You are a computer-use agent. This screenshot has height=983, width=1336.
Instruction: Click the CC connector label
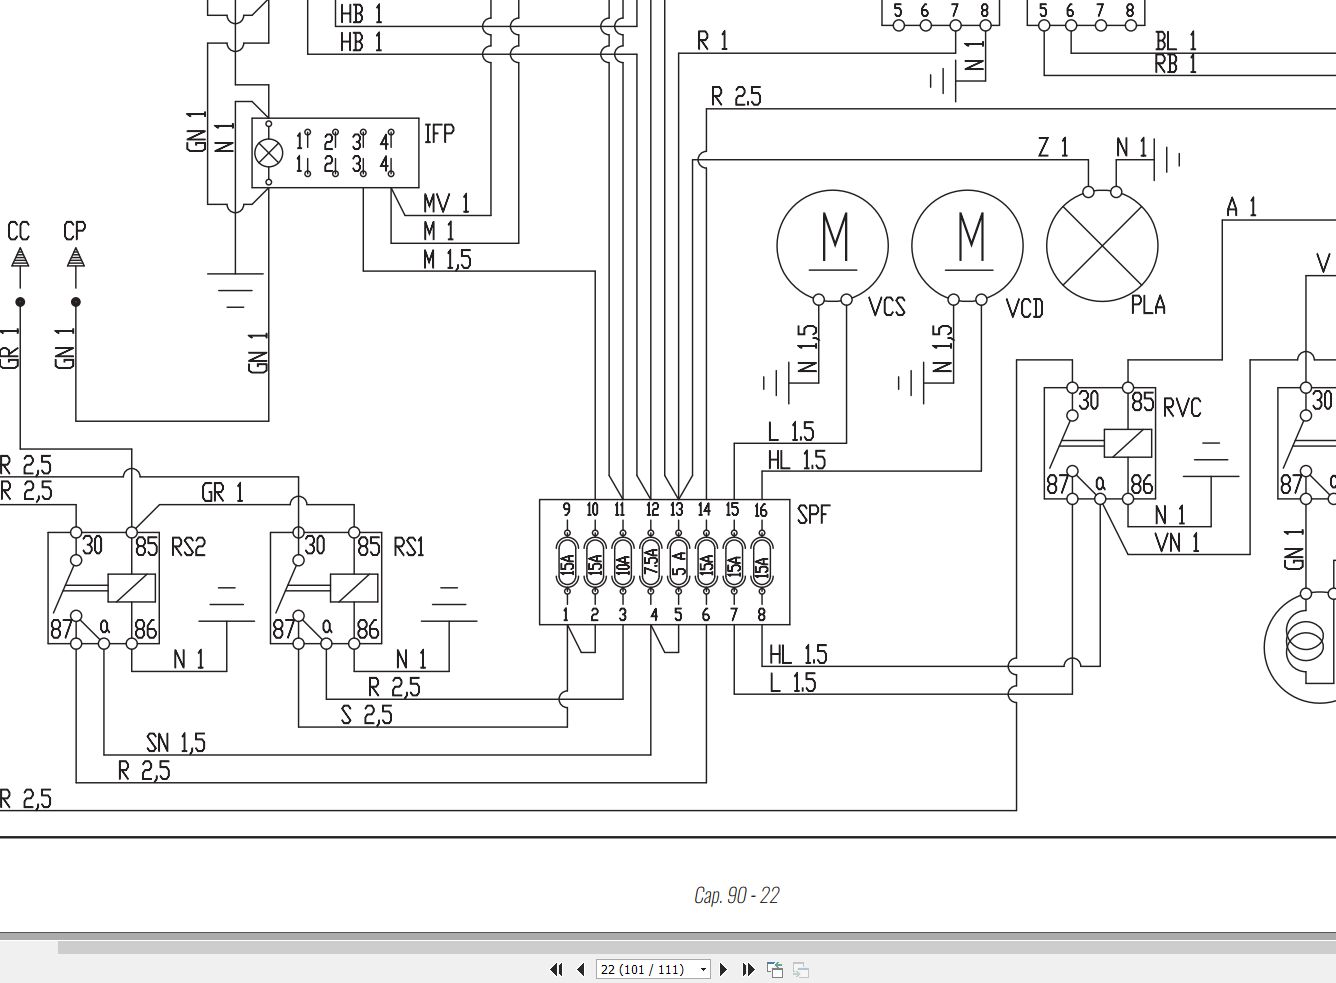19,231
